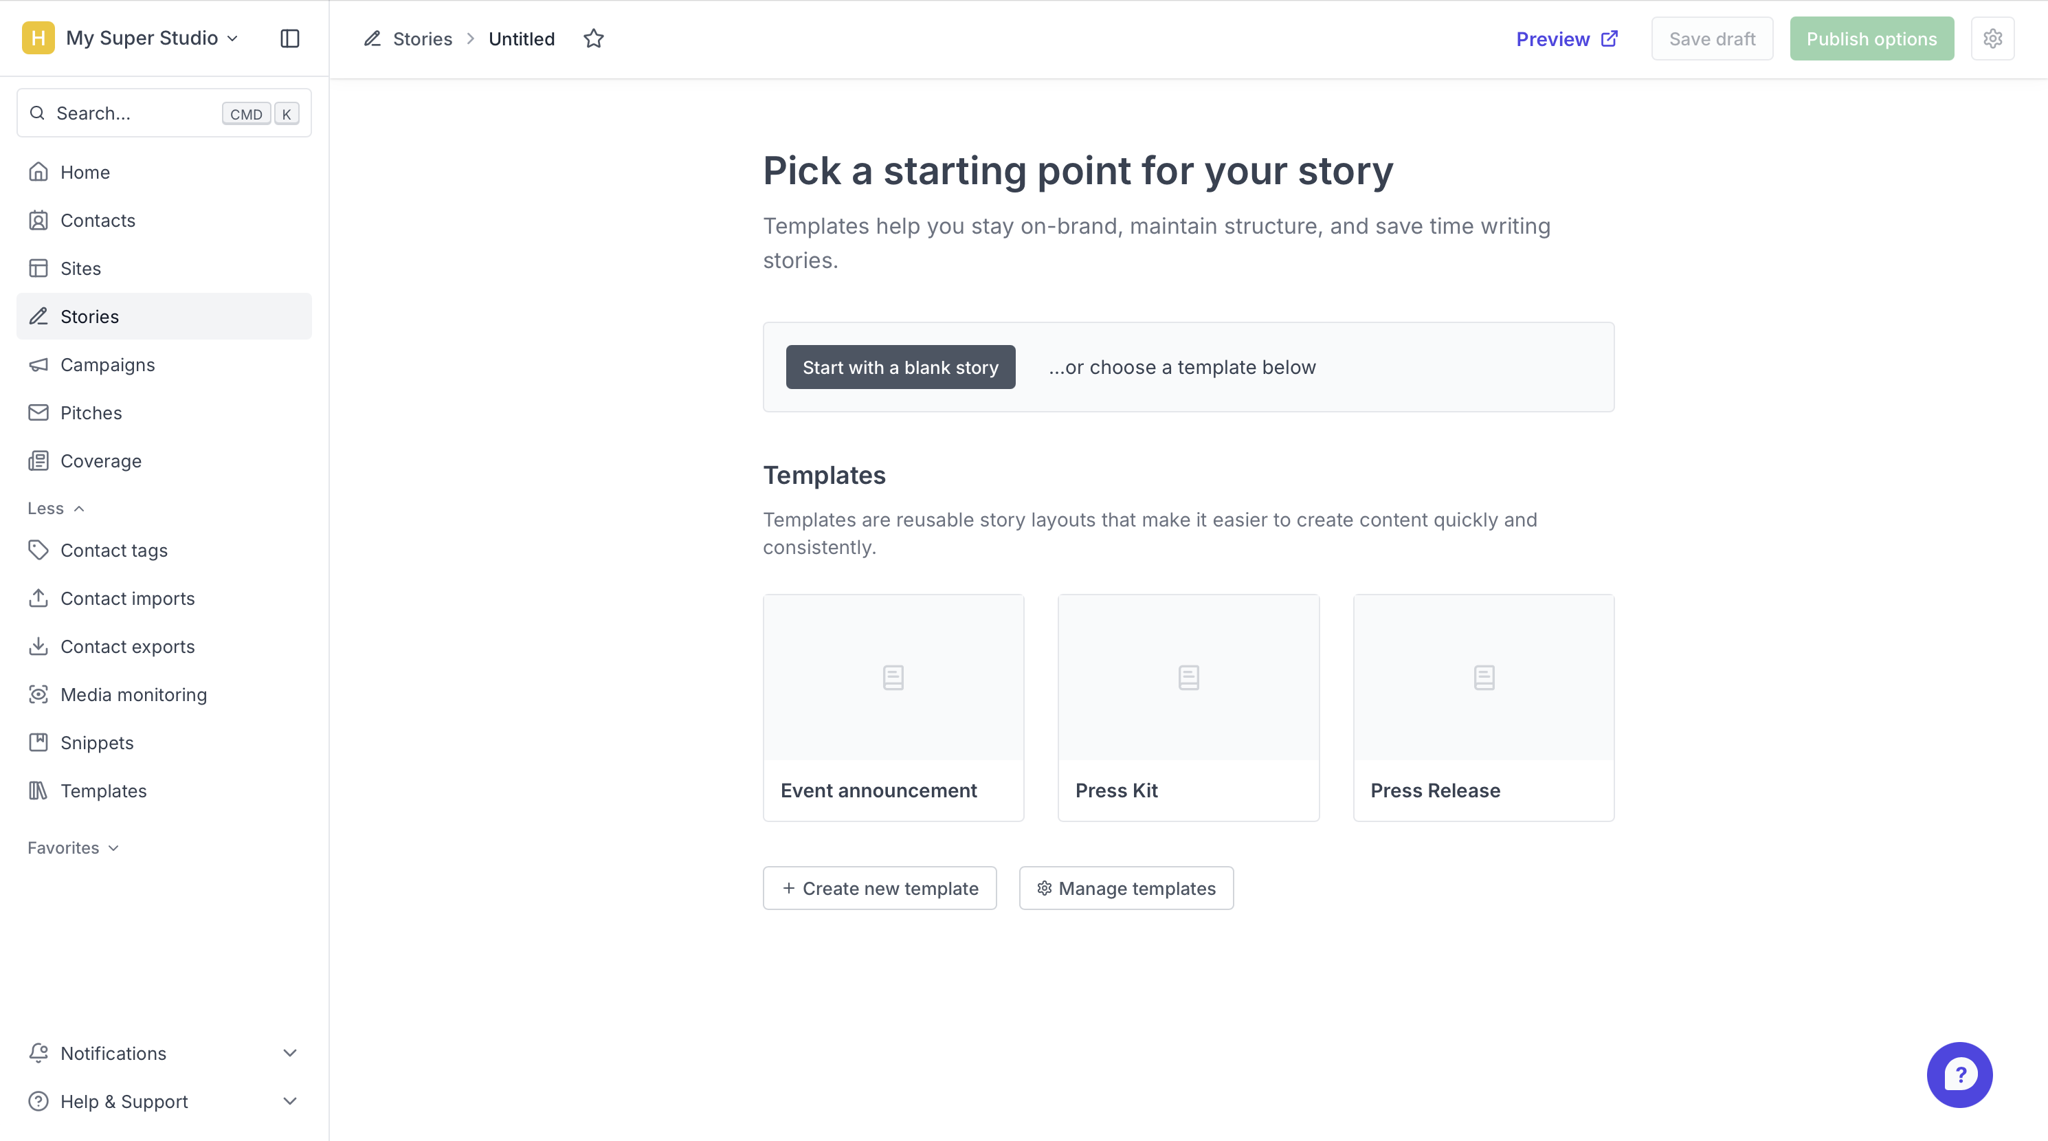2048x1141 pixels.
Task: Open Contact tags page
Action: tap(114, 550)
